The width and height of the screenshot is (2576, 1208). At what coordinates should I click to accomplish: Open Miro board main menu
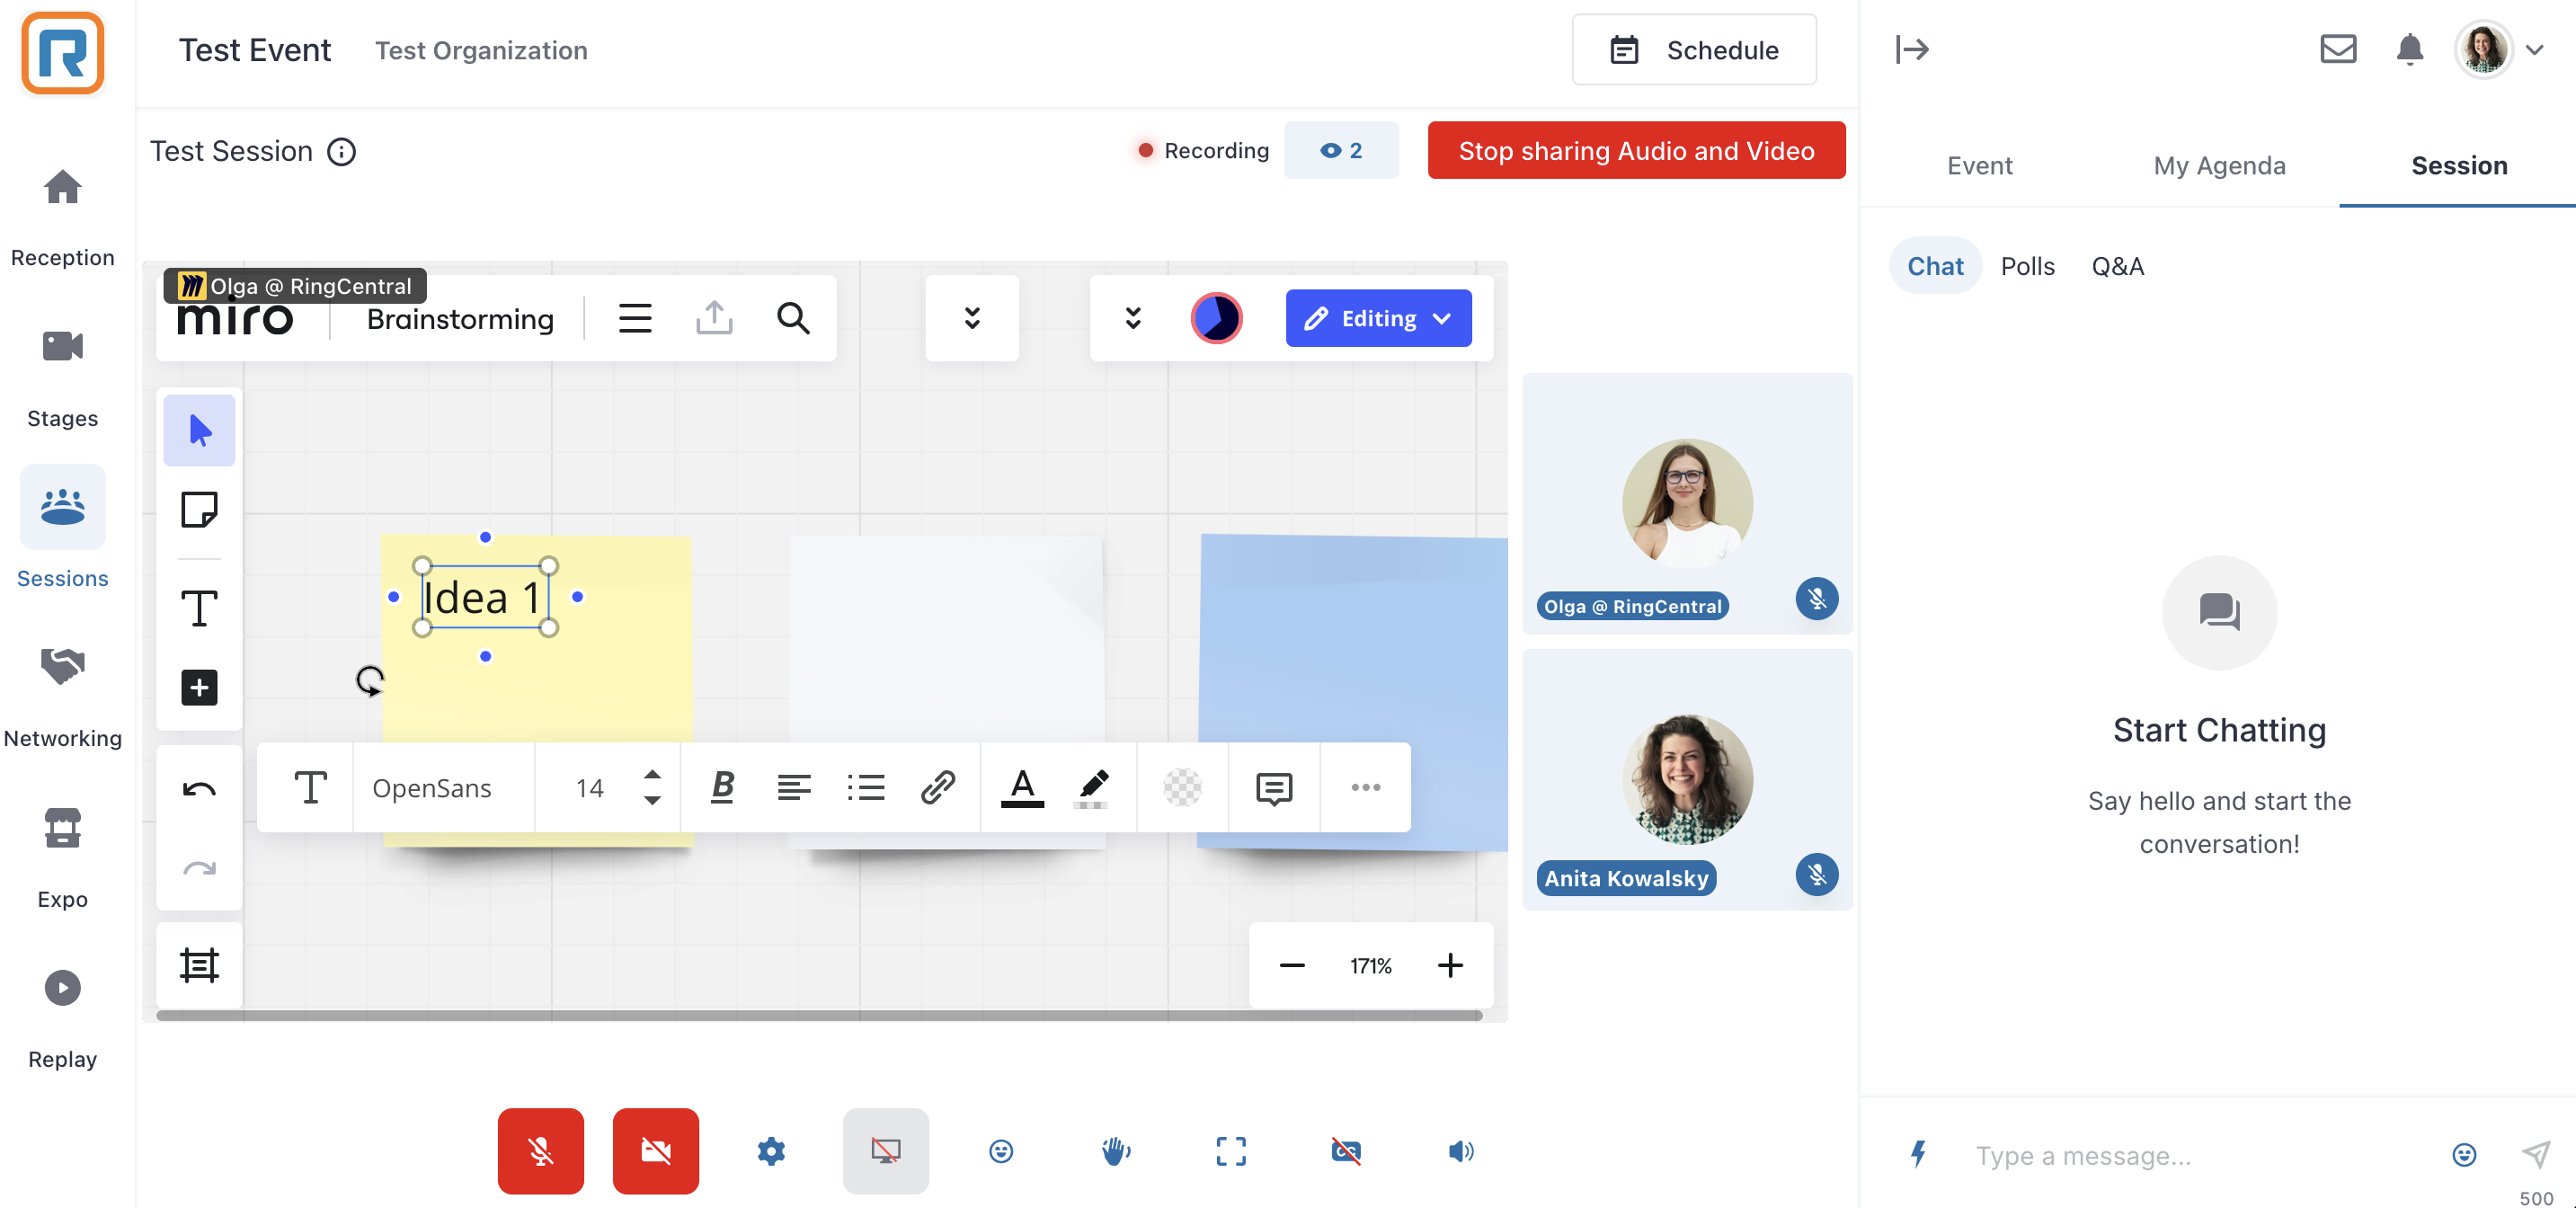(x=635, y=318)
